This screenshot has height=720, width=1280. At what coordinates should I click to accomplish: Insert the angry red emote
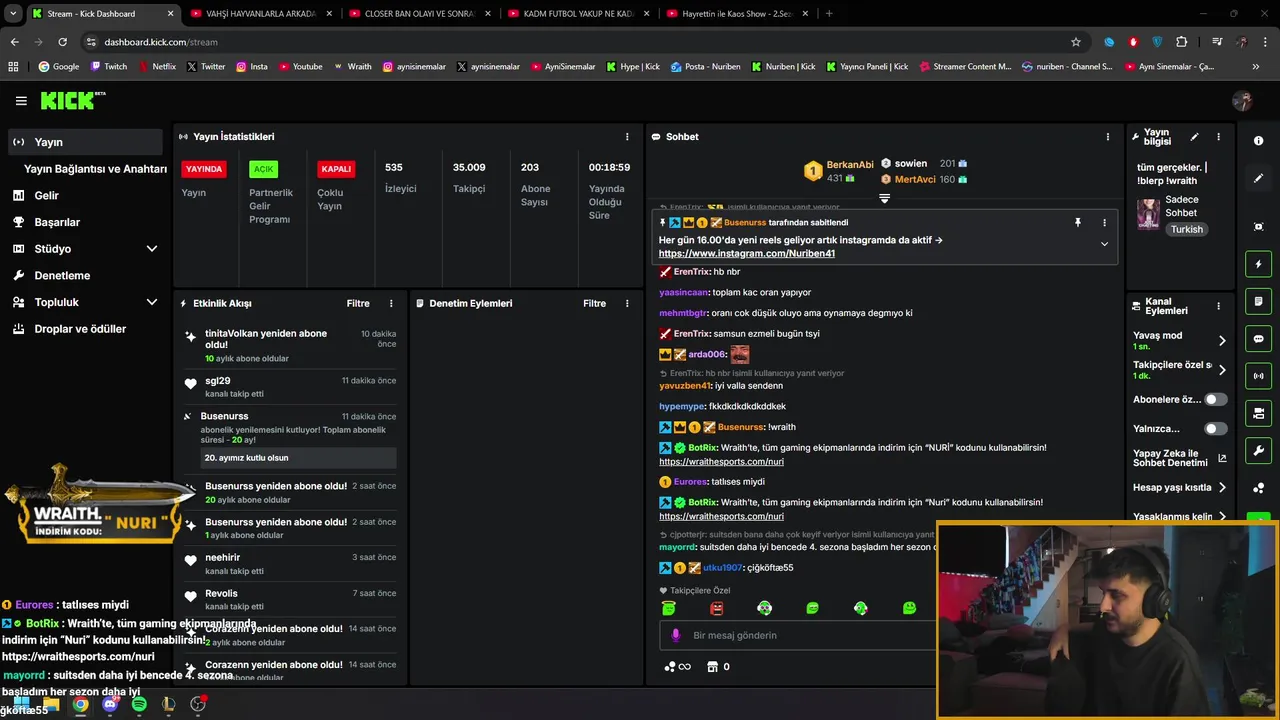coord(717,608)
